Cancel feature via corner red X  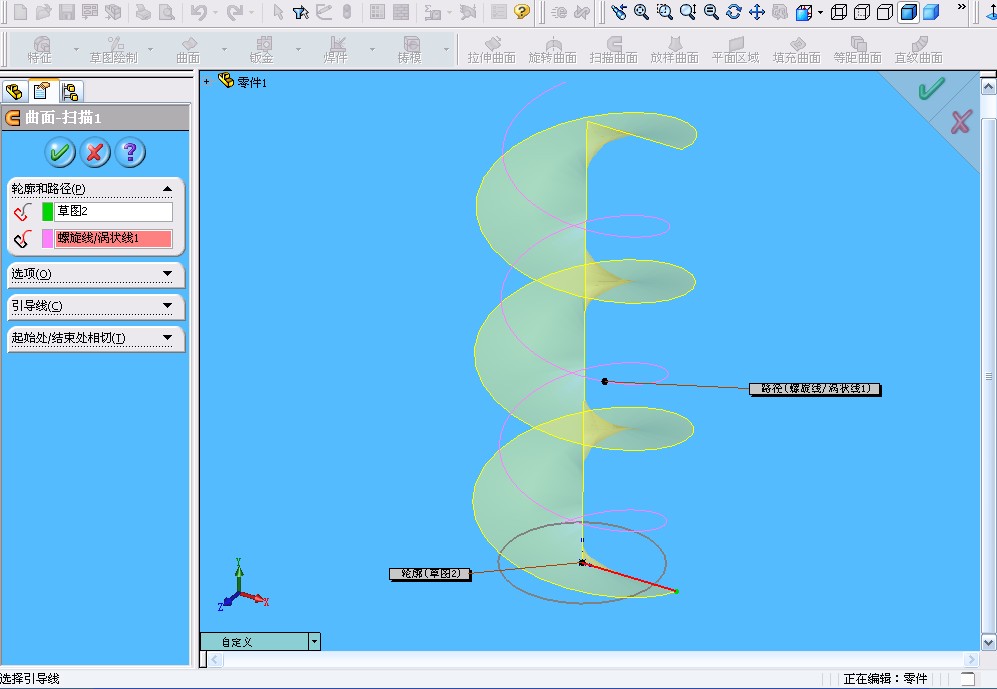[961, 121]
